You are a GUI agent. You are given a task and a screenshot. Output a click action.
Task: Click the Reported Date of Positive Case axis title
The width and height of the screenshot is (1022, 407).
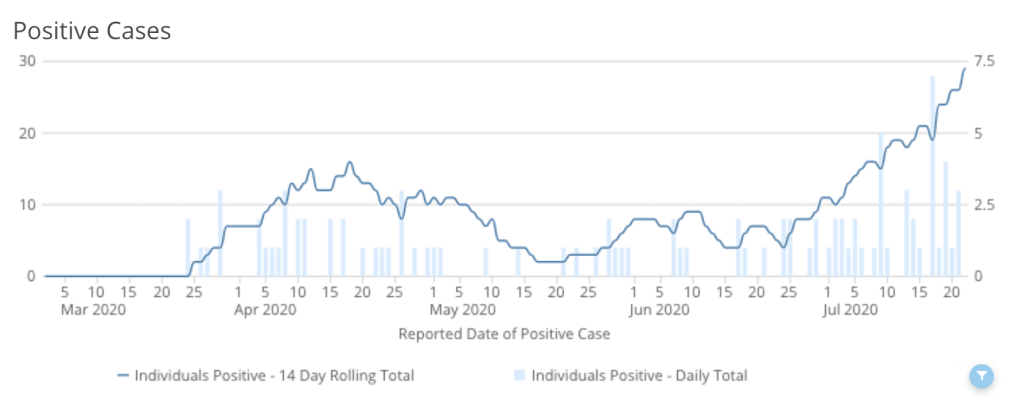(502, 333)
